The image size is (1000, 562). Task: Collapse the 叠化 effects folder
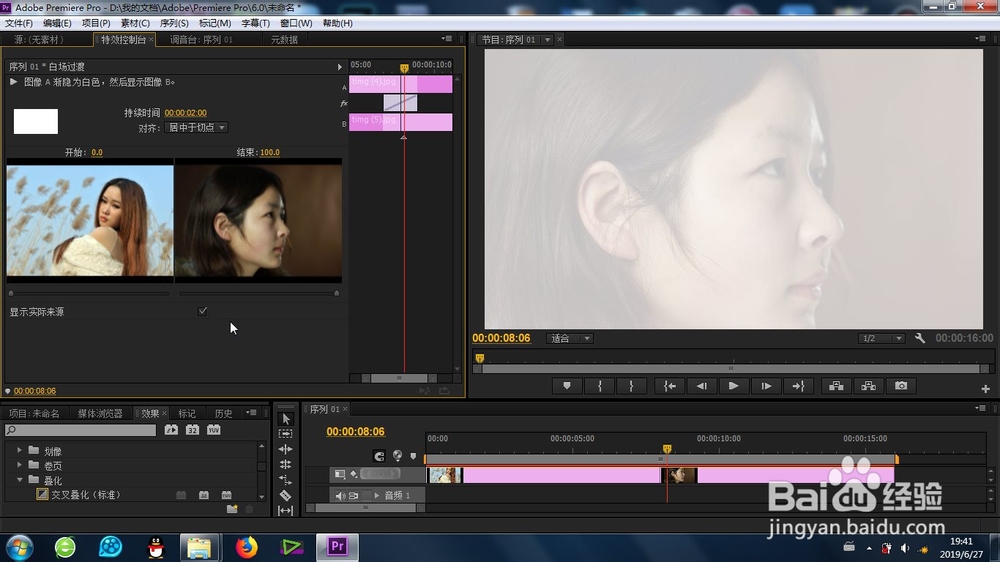click(19, 480)
